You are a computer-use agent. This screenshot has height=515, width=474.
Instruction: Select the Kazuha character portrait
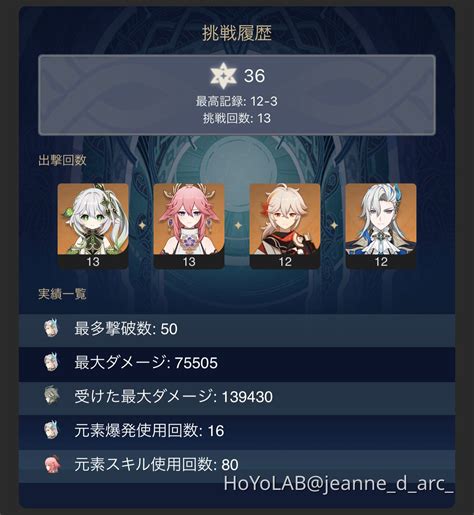pos(285,226)
